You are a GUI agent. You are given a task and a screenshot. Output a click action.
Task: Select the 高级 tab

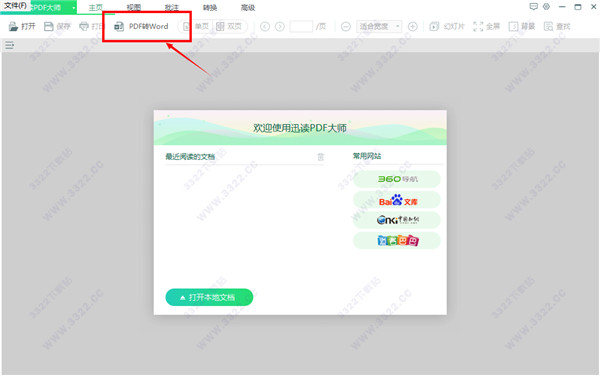248,8
